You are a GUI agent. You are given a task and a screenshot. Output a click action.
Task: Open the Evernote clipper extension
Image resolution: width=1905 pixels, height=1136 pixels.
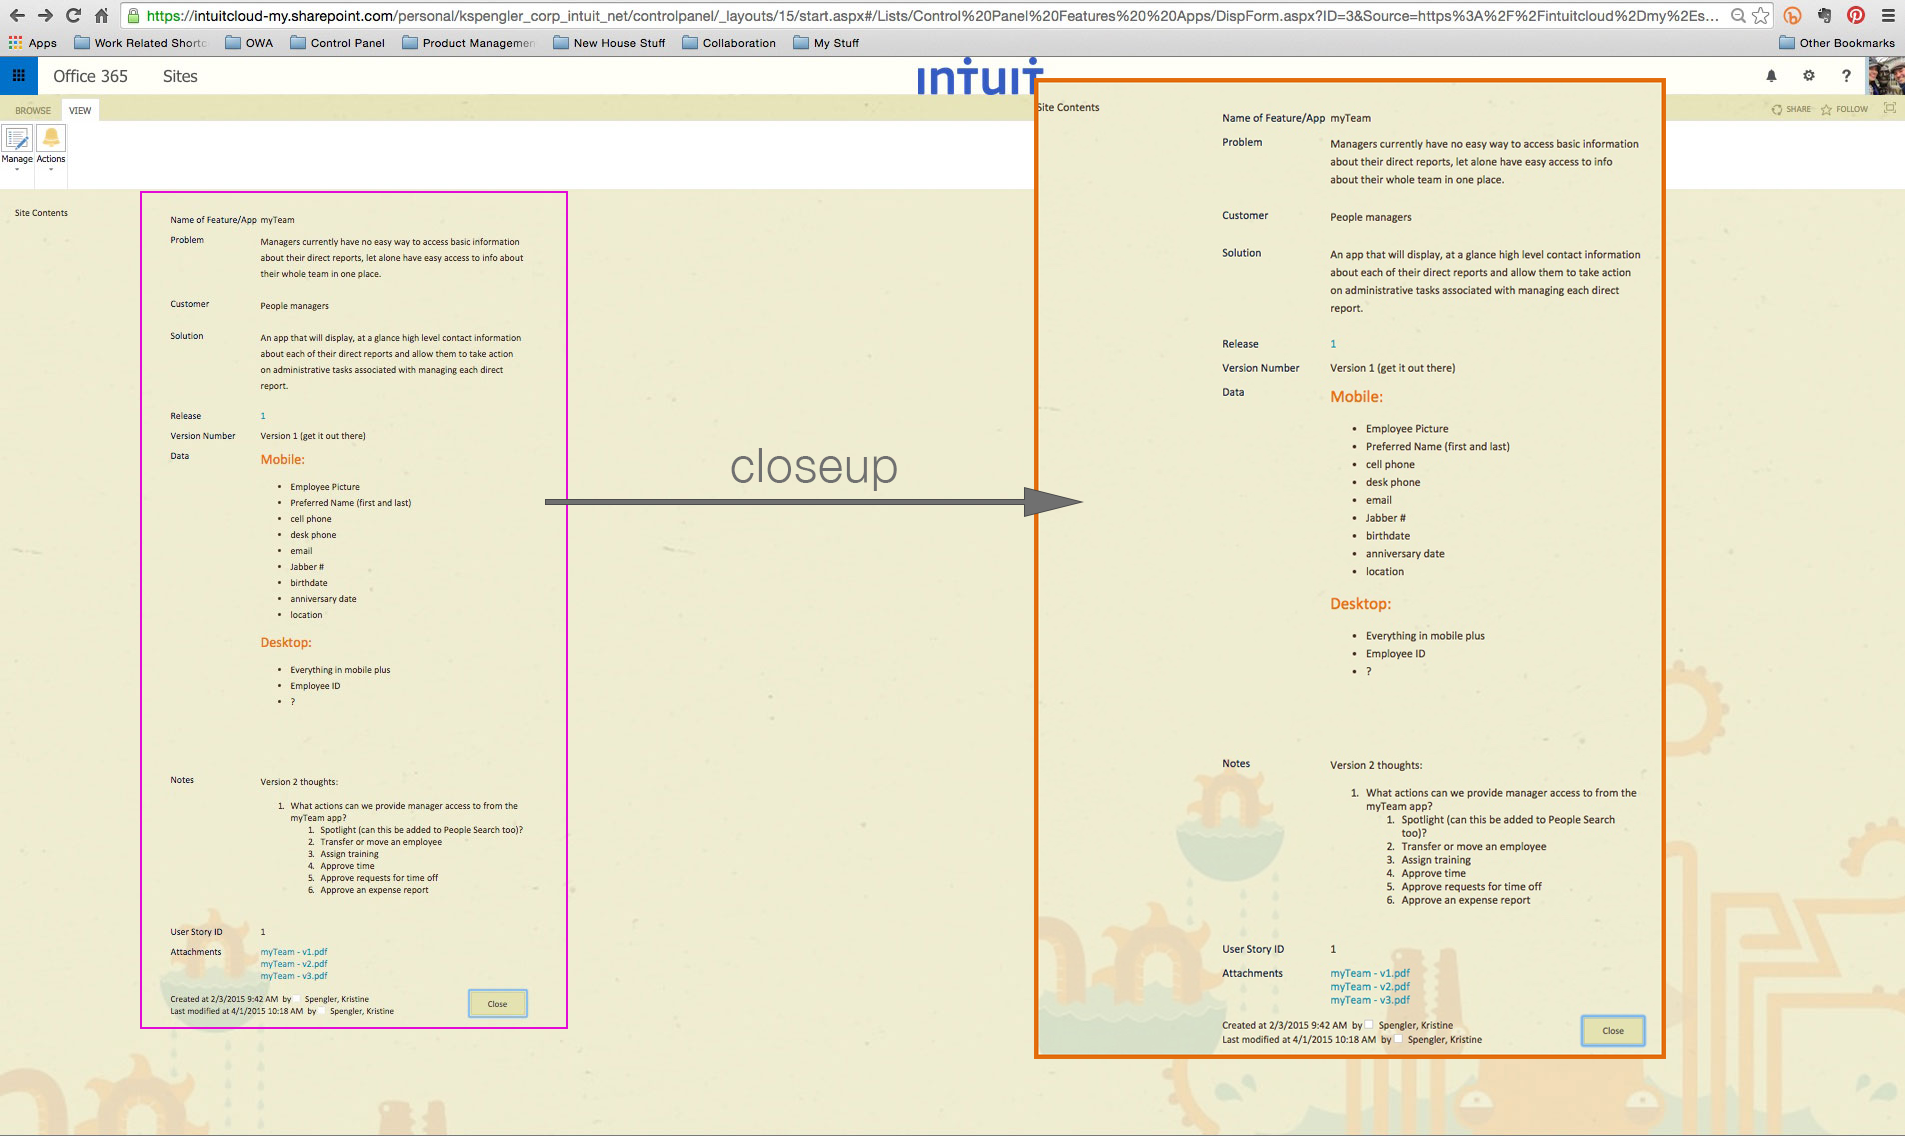pyautogui.click(x=1826, y=15)
